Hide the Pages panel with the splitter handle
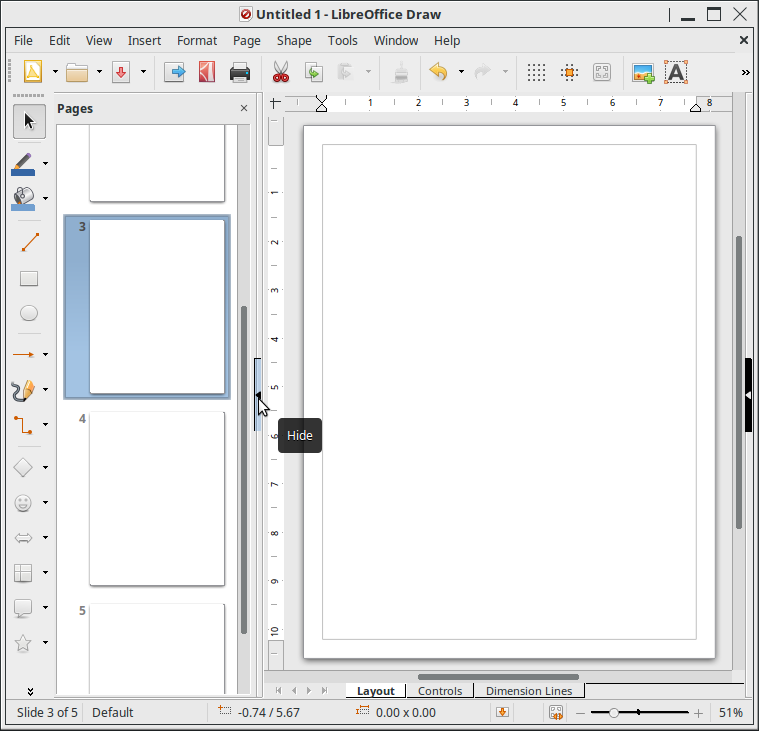The height and width of the screenshot is (731, 759). 258,395
